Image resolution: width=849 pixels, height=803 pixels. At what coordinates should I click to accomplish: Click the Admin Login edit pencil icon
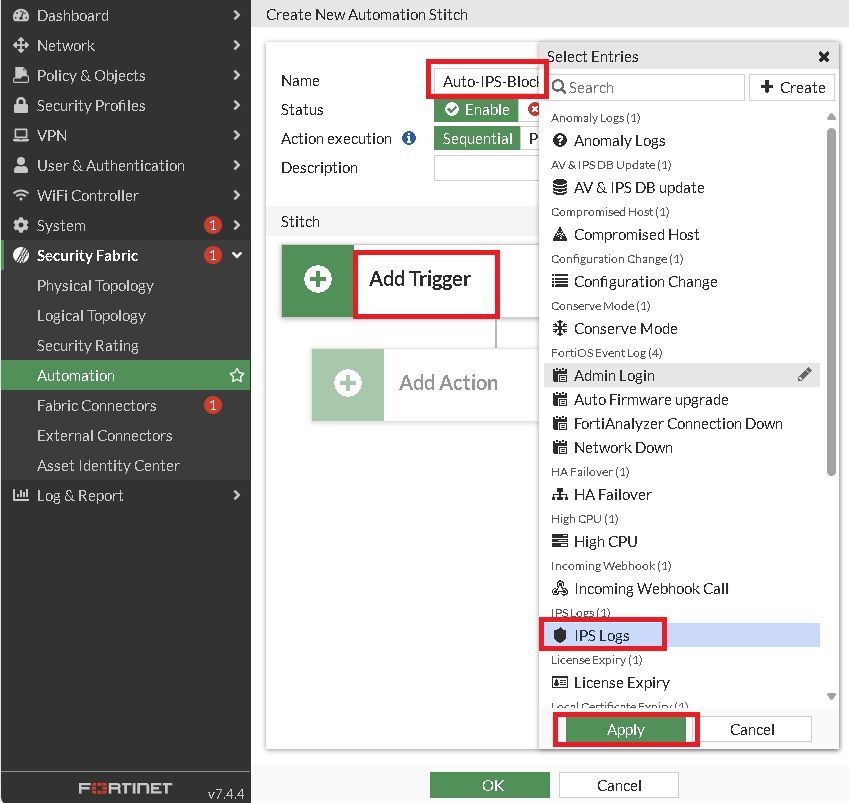click(x=805, y=375)
